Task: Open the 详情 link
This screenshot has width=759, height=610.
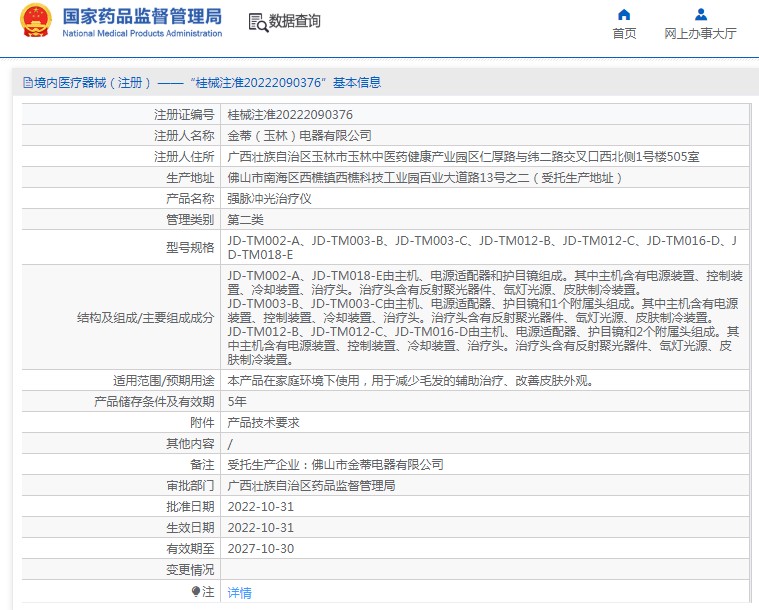Action: point(240,593)
